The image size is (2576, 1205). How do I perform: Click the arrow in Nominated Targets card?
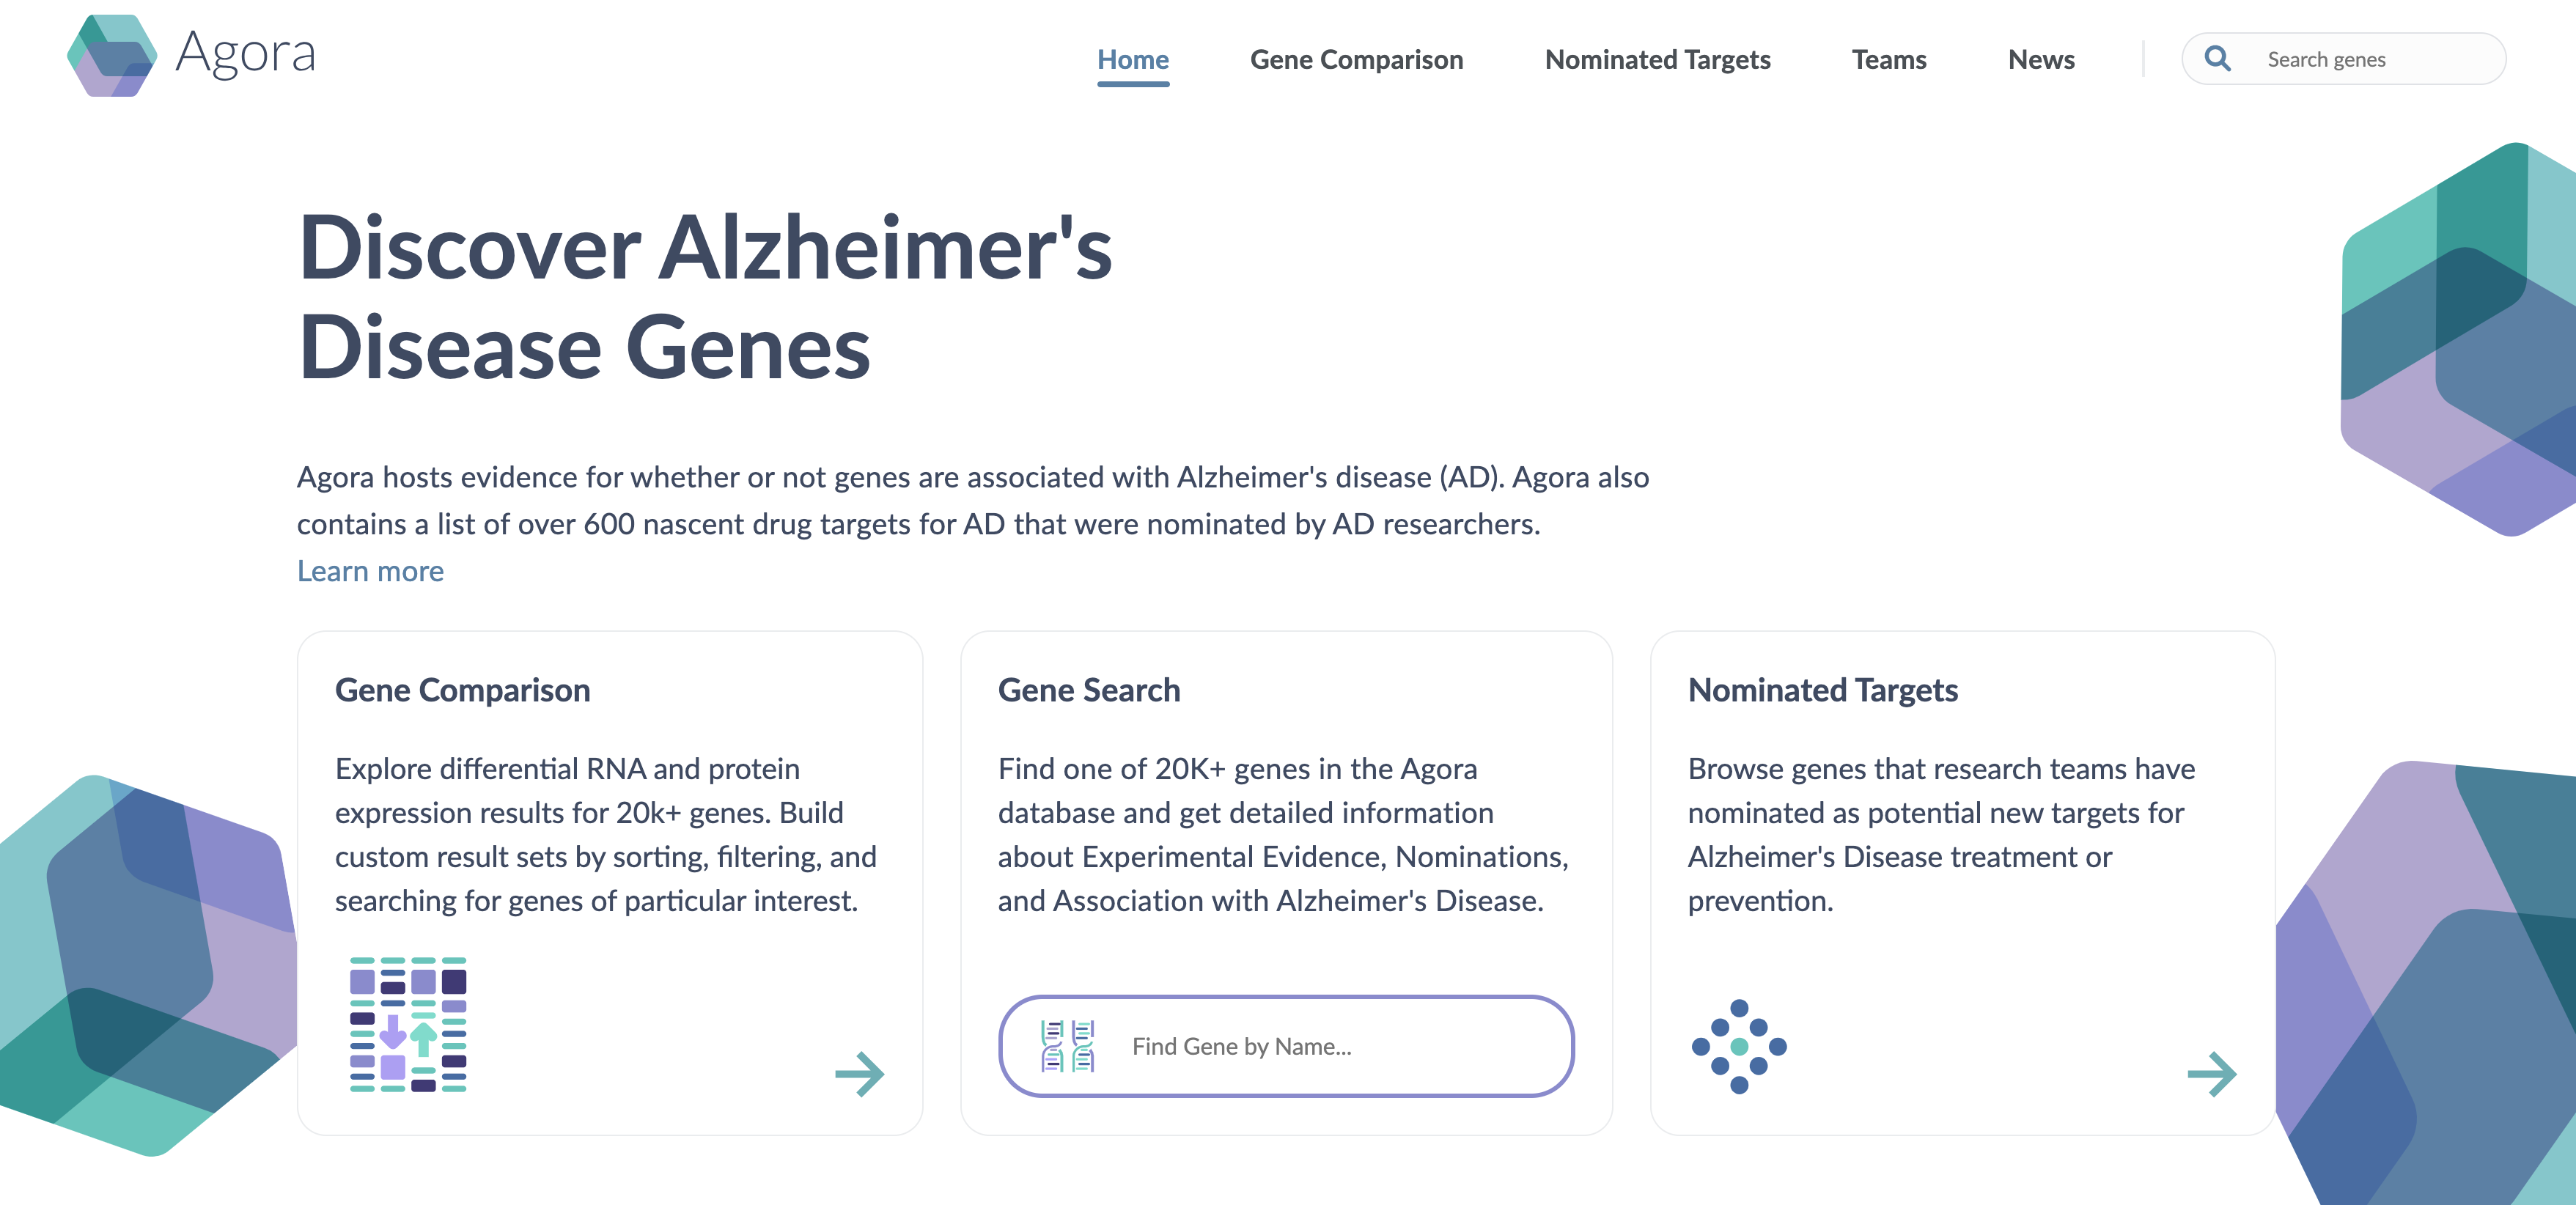pyautogui.click(x=2211, y=1074)
